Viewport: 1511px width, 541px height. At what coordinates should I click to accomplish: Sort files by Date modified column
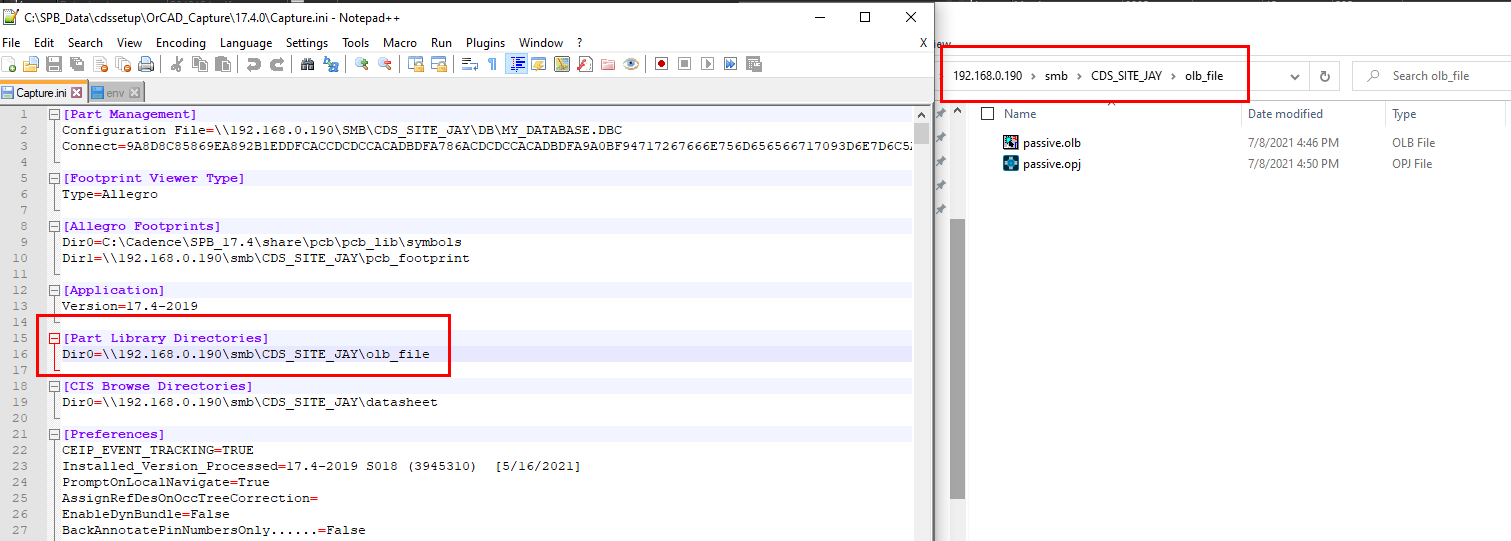point(1285,114)
